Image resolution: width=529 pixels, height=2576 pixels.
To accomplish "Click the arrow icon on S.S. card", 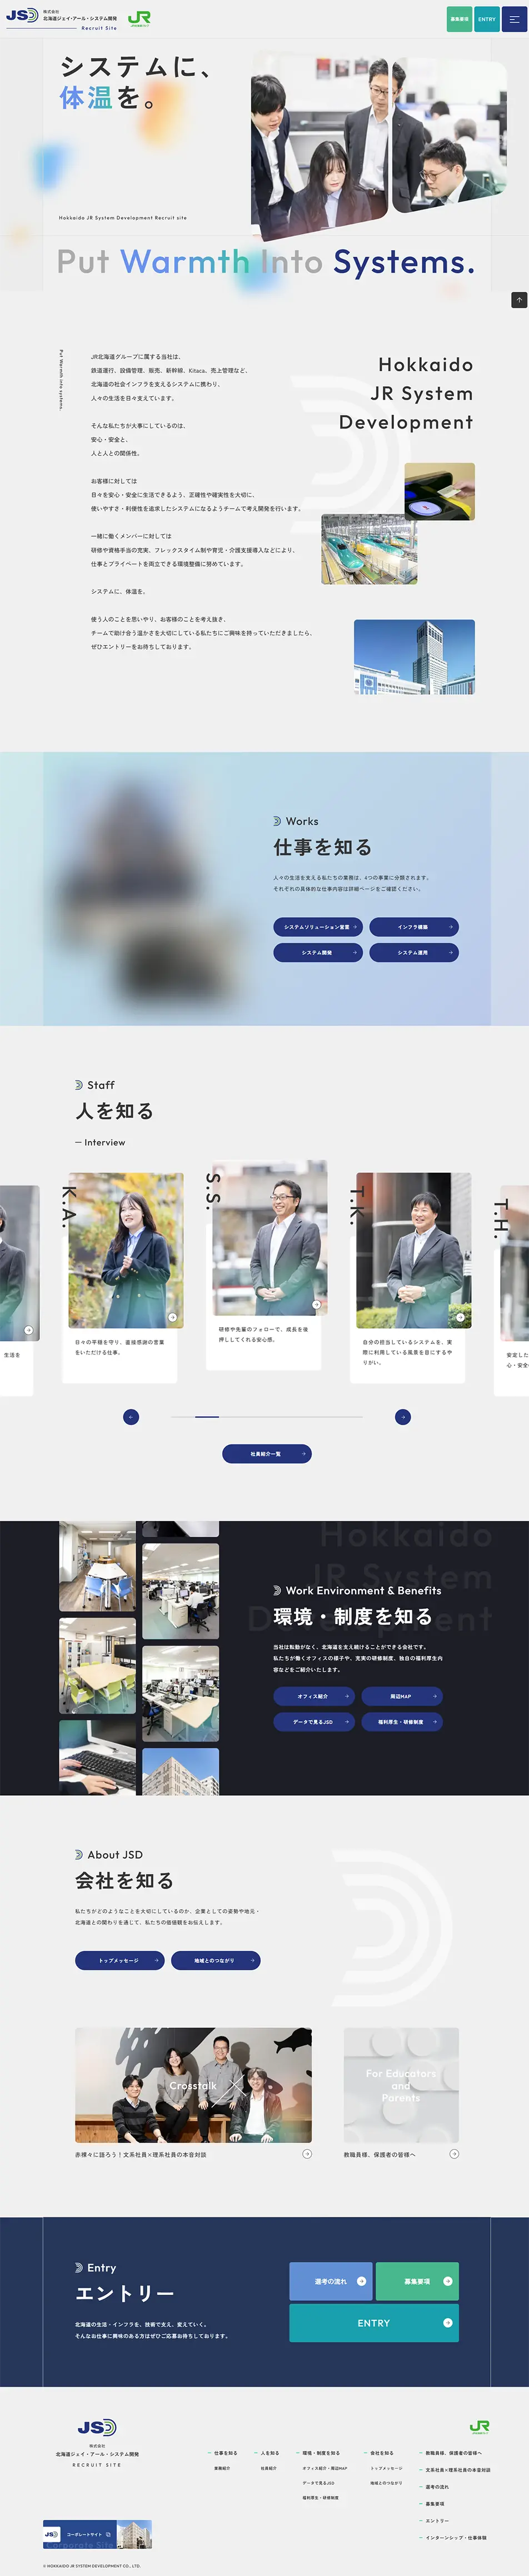I will (x=317, y=1305).
